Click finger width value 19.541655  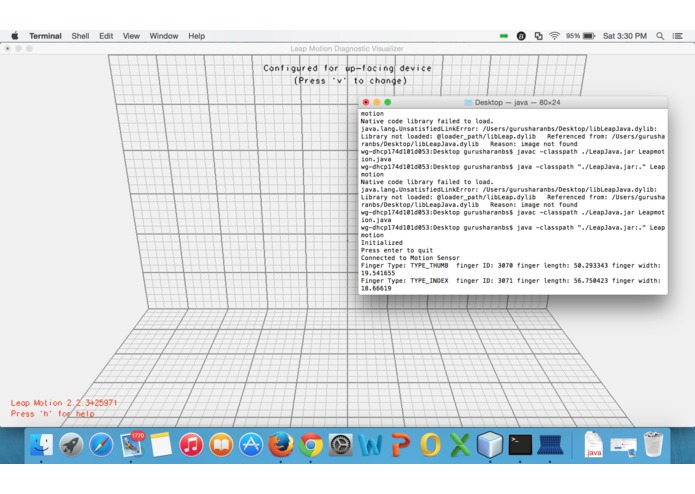click(378, 273)
